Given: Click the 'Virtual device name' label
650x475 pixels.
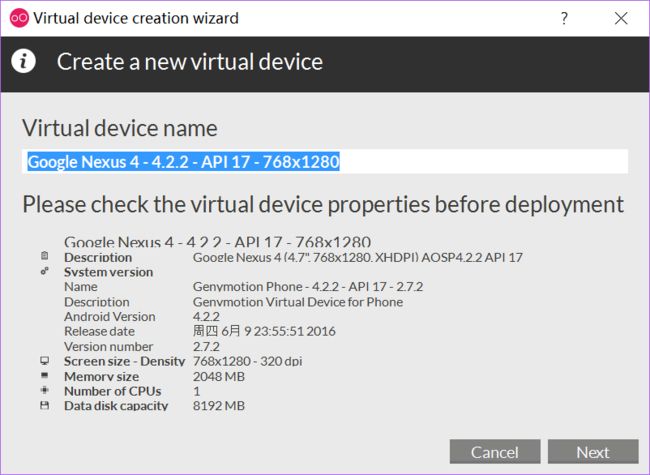Looking at the screenshot, I should point(120,128).
